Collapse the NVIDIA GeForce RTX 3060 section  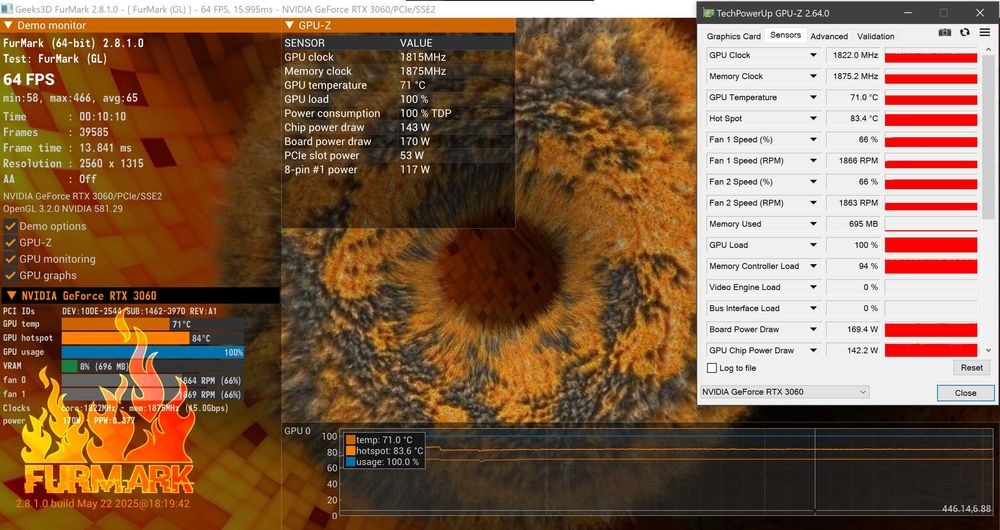click(11, 295)
